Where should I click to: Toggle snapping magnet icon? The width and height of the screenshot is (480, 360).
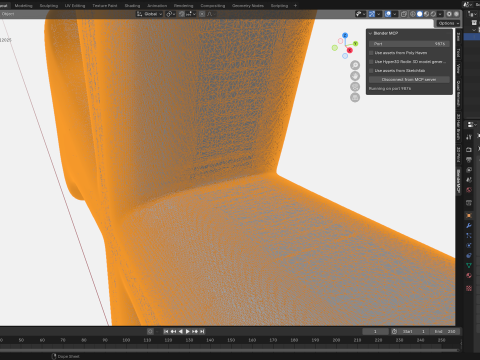[x=182, y=14]
